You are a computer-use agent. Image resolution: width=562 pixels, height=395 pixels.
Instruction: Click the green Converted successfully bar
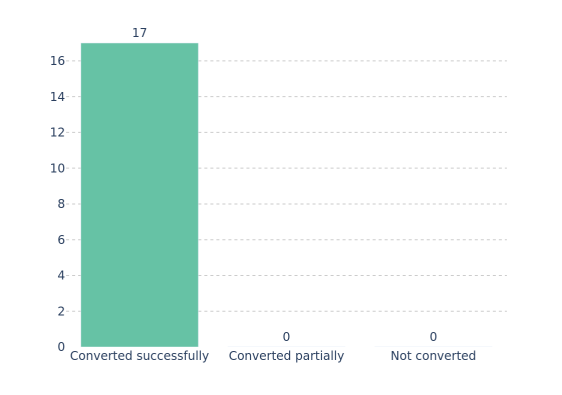click(x=139, y=195)
